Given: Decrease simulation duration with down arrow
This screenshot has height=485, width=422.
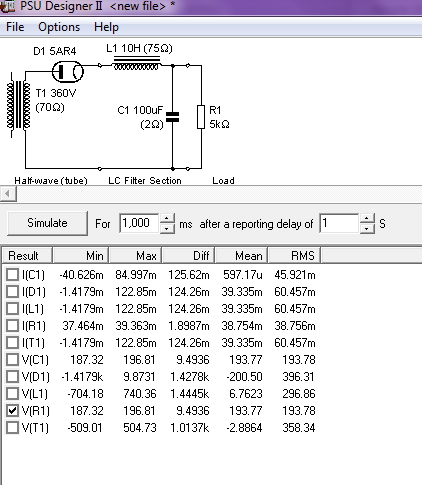Looking at the screenshot, I should tap(167, 229).
